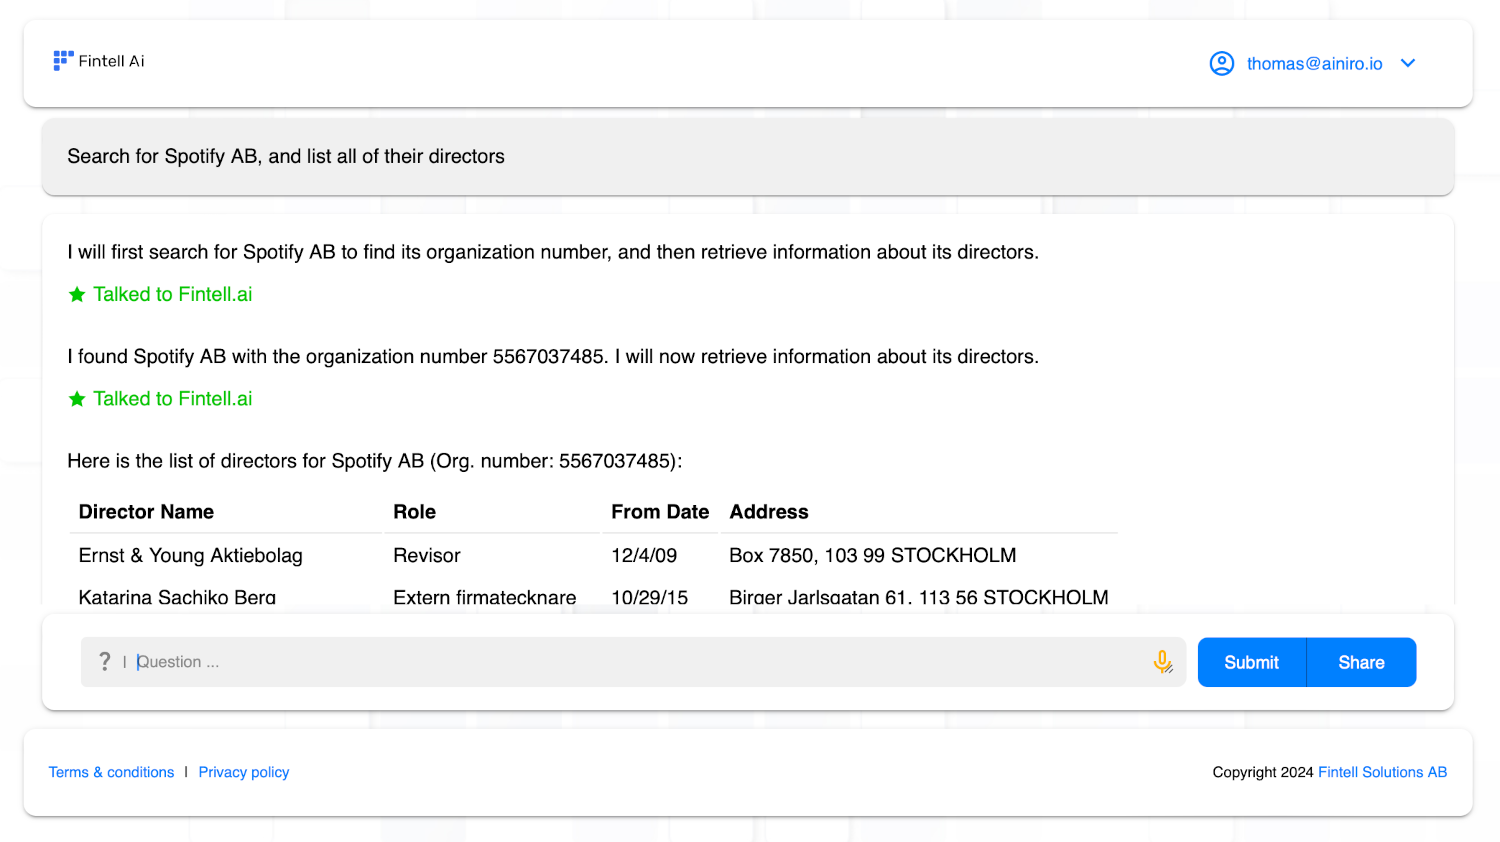Click 'I will first search' response line
The image size is (1500, 842).
pyautogui.click(x=553, y=252)
